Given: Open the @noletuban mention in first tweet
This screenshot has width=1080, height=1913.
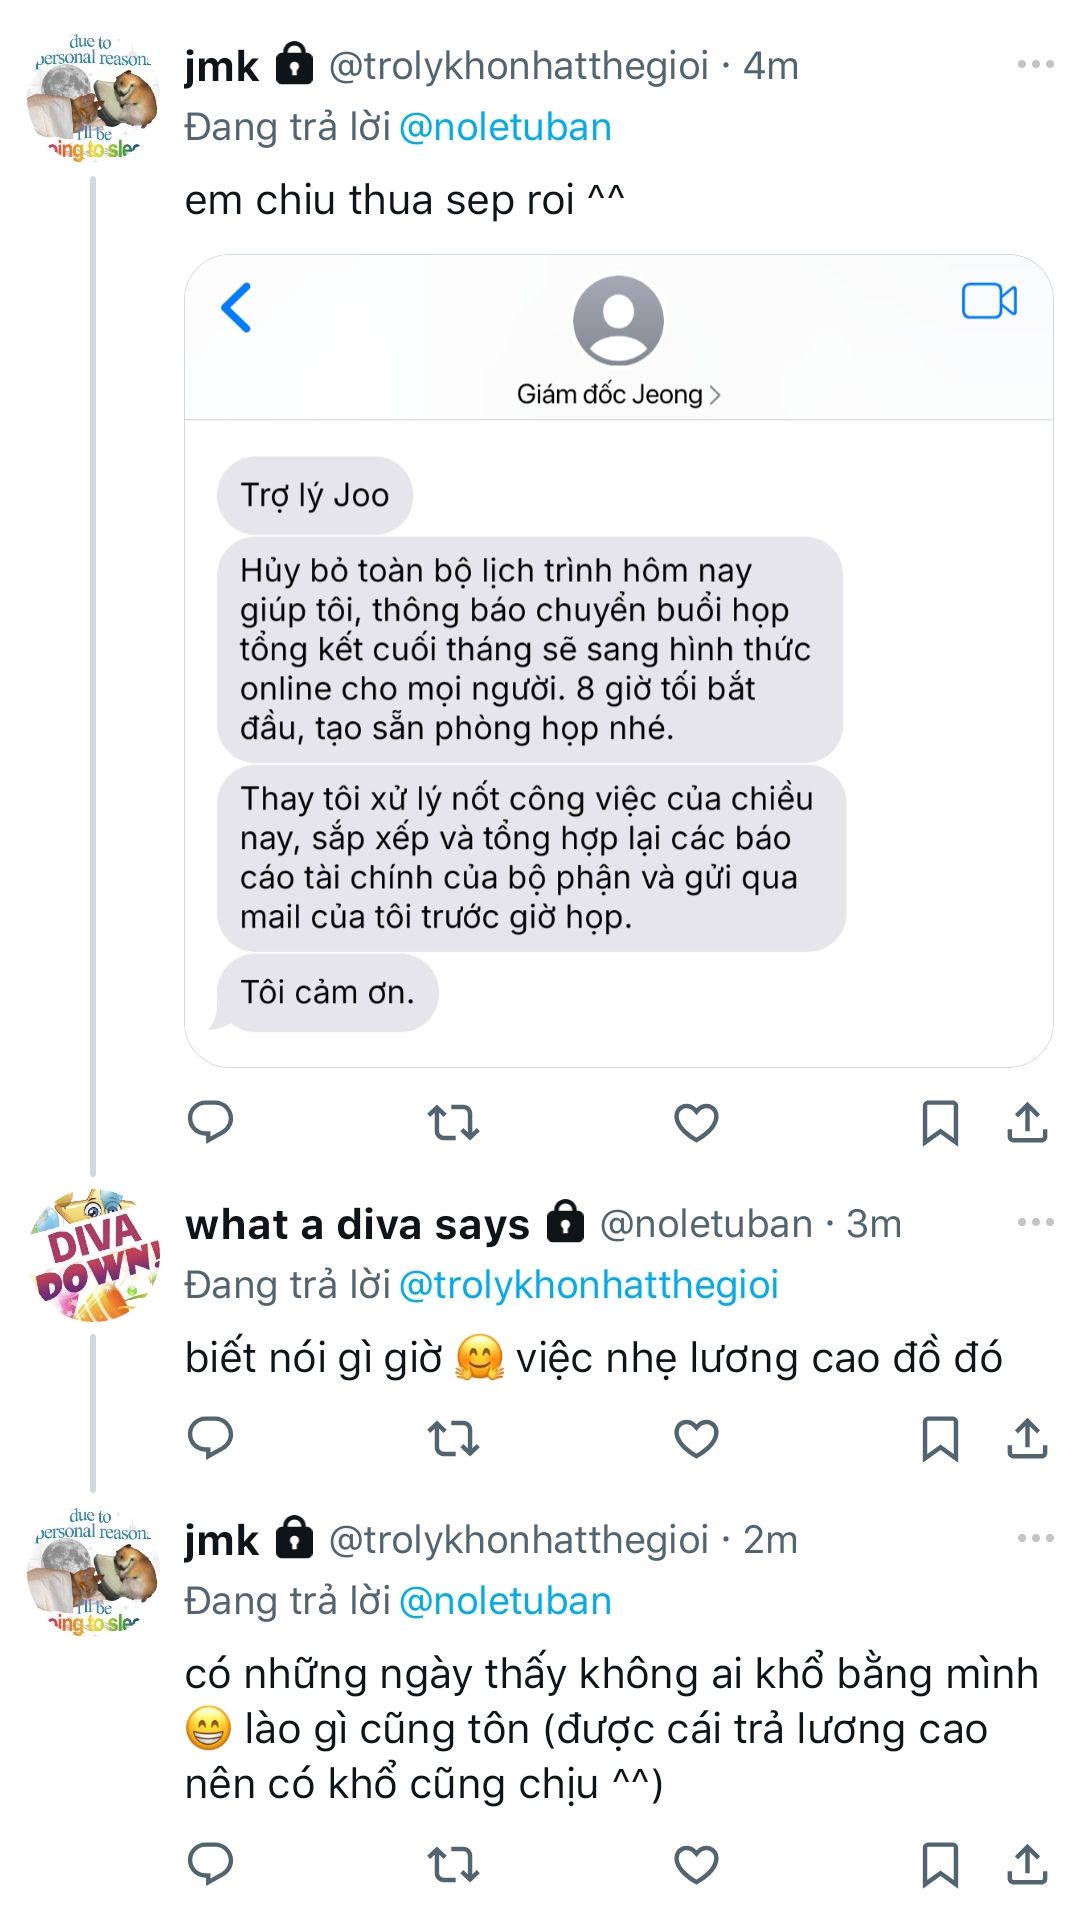Looking at the screenshot, I should [x=505, y=128].
